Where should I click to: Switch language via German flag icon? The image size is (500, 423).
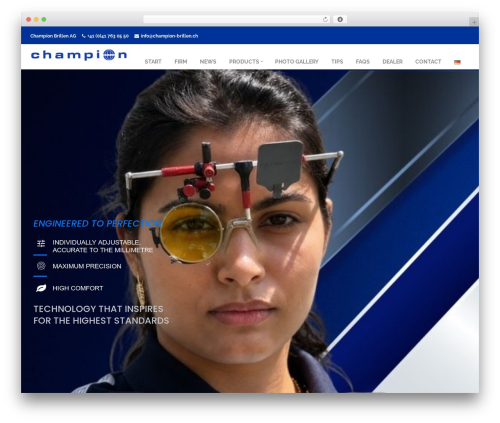tap(457, 62)
